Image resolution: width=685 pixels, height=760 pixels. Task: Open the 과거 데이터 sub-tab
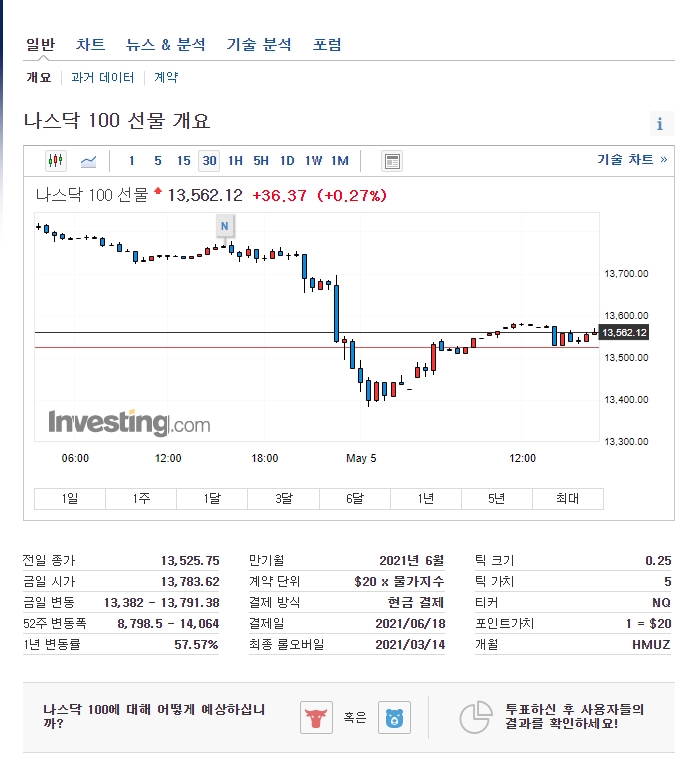point(102,78)
